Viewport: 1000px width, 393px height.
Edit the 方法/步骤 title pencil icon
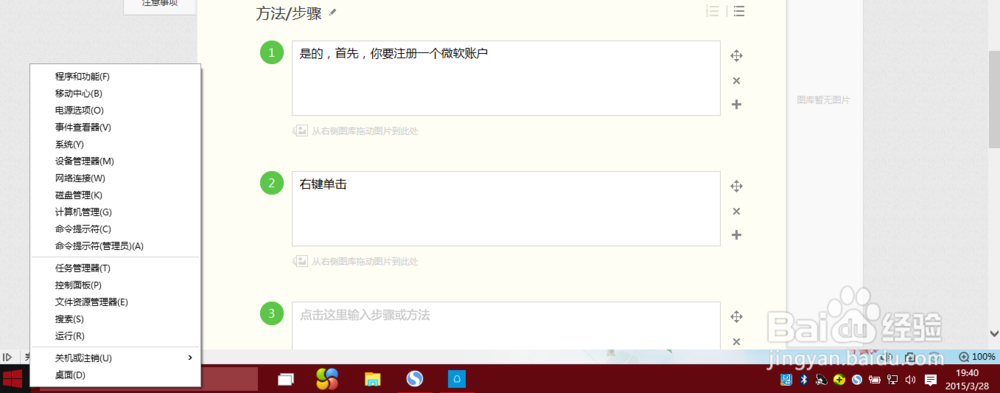pos(332,12)
